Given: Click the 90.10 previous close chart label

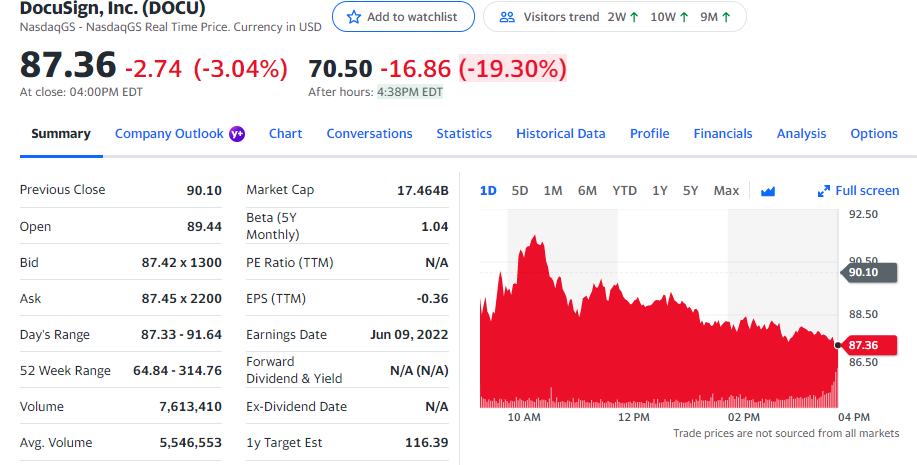Looking at the screenshot, I should (x=862, y=272).
